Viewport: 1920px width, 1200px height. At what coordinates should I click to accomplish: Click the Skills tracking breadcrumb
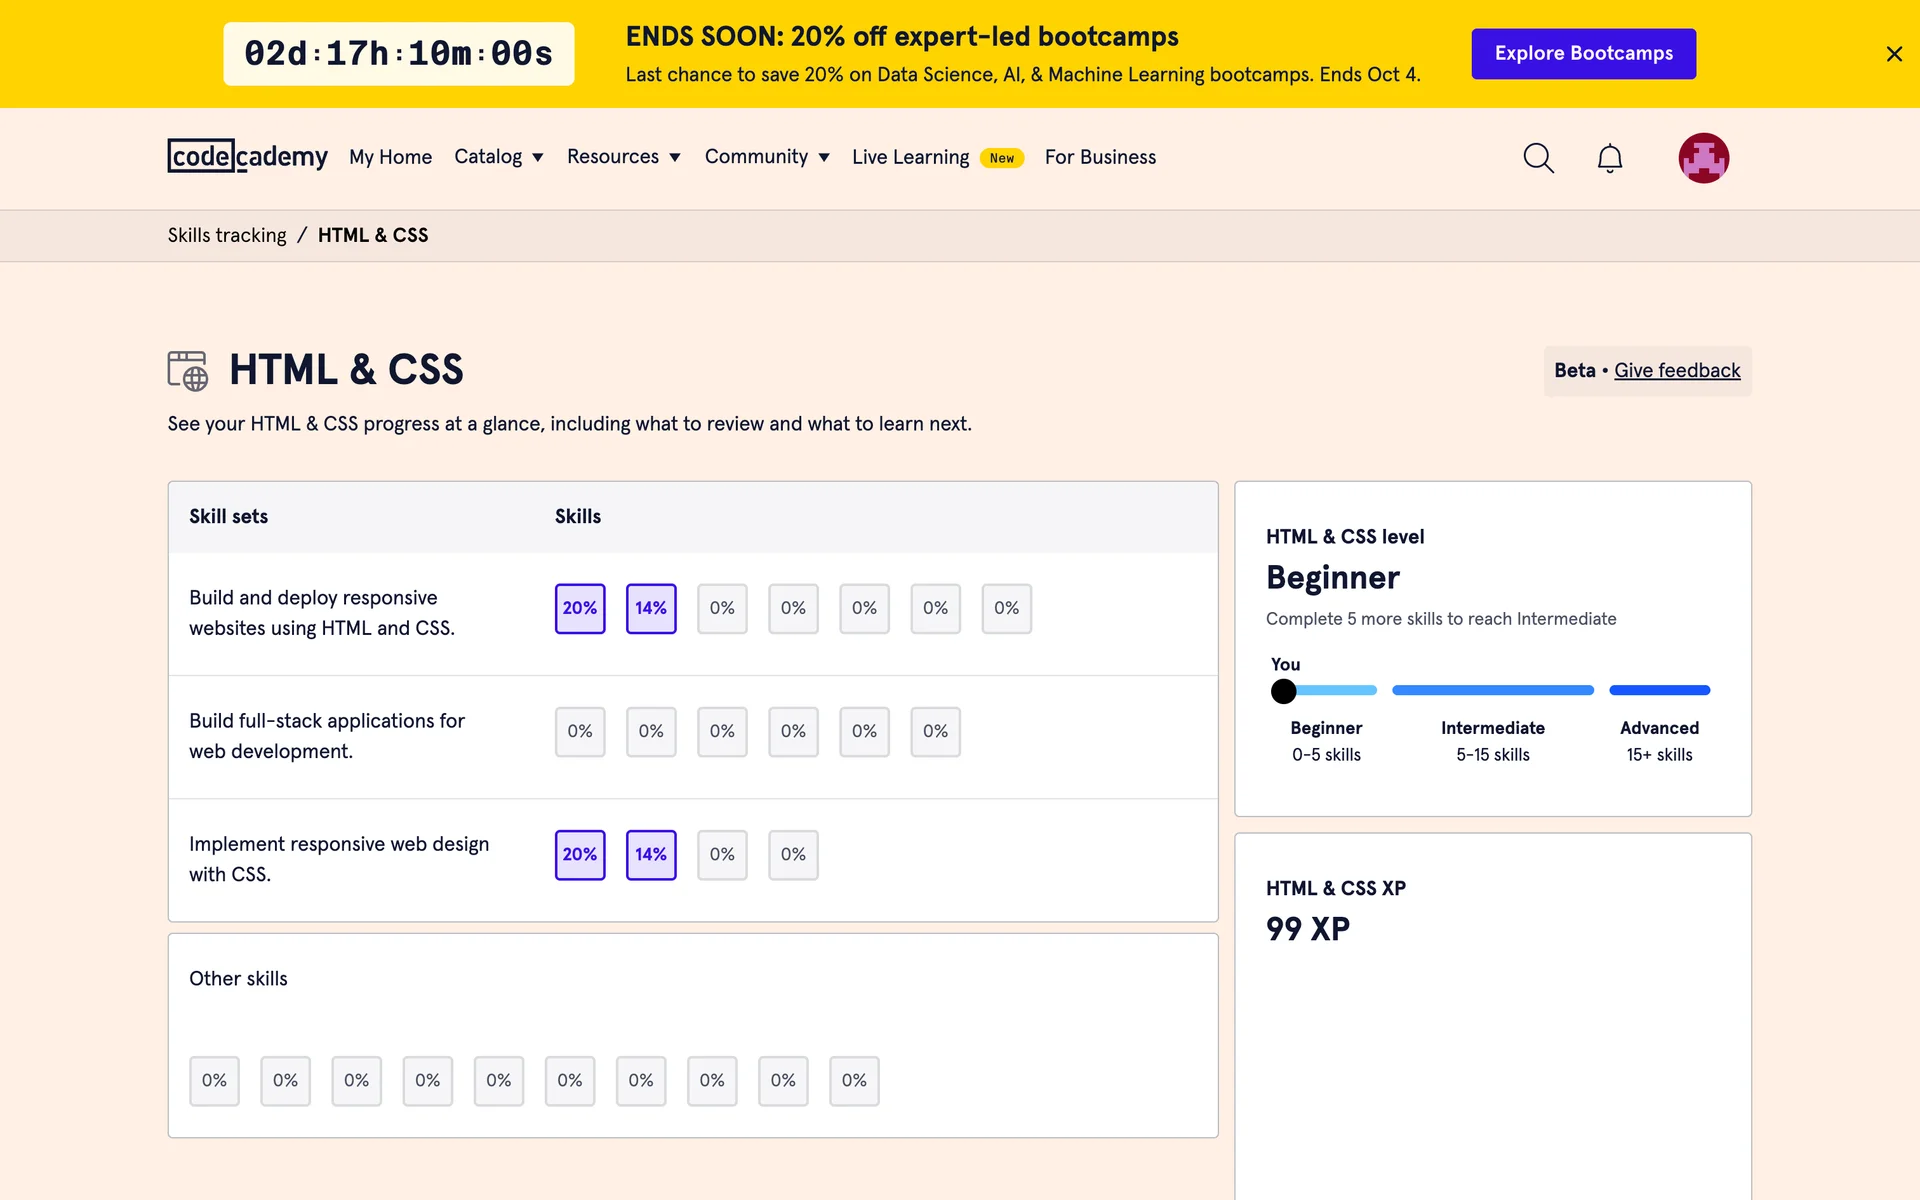click(227, 235)
